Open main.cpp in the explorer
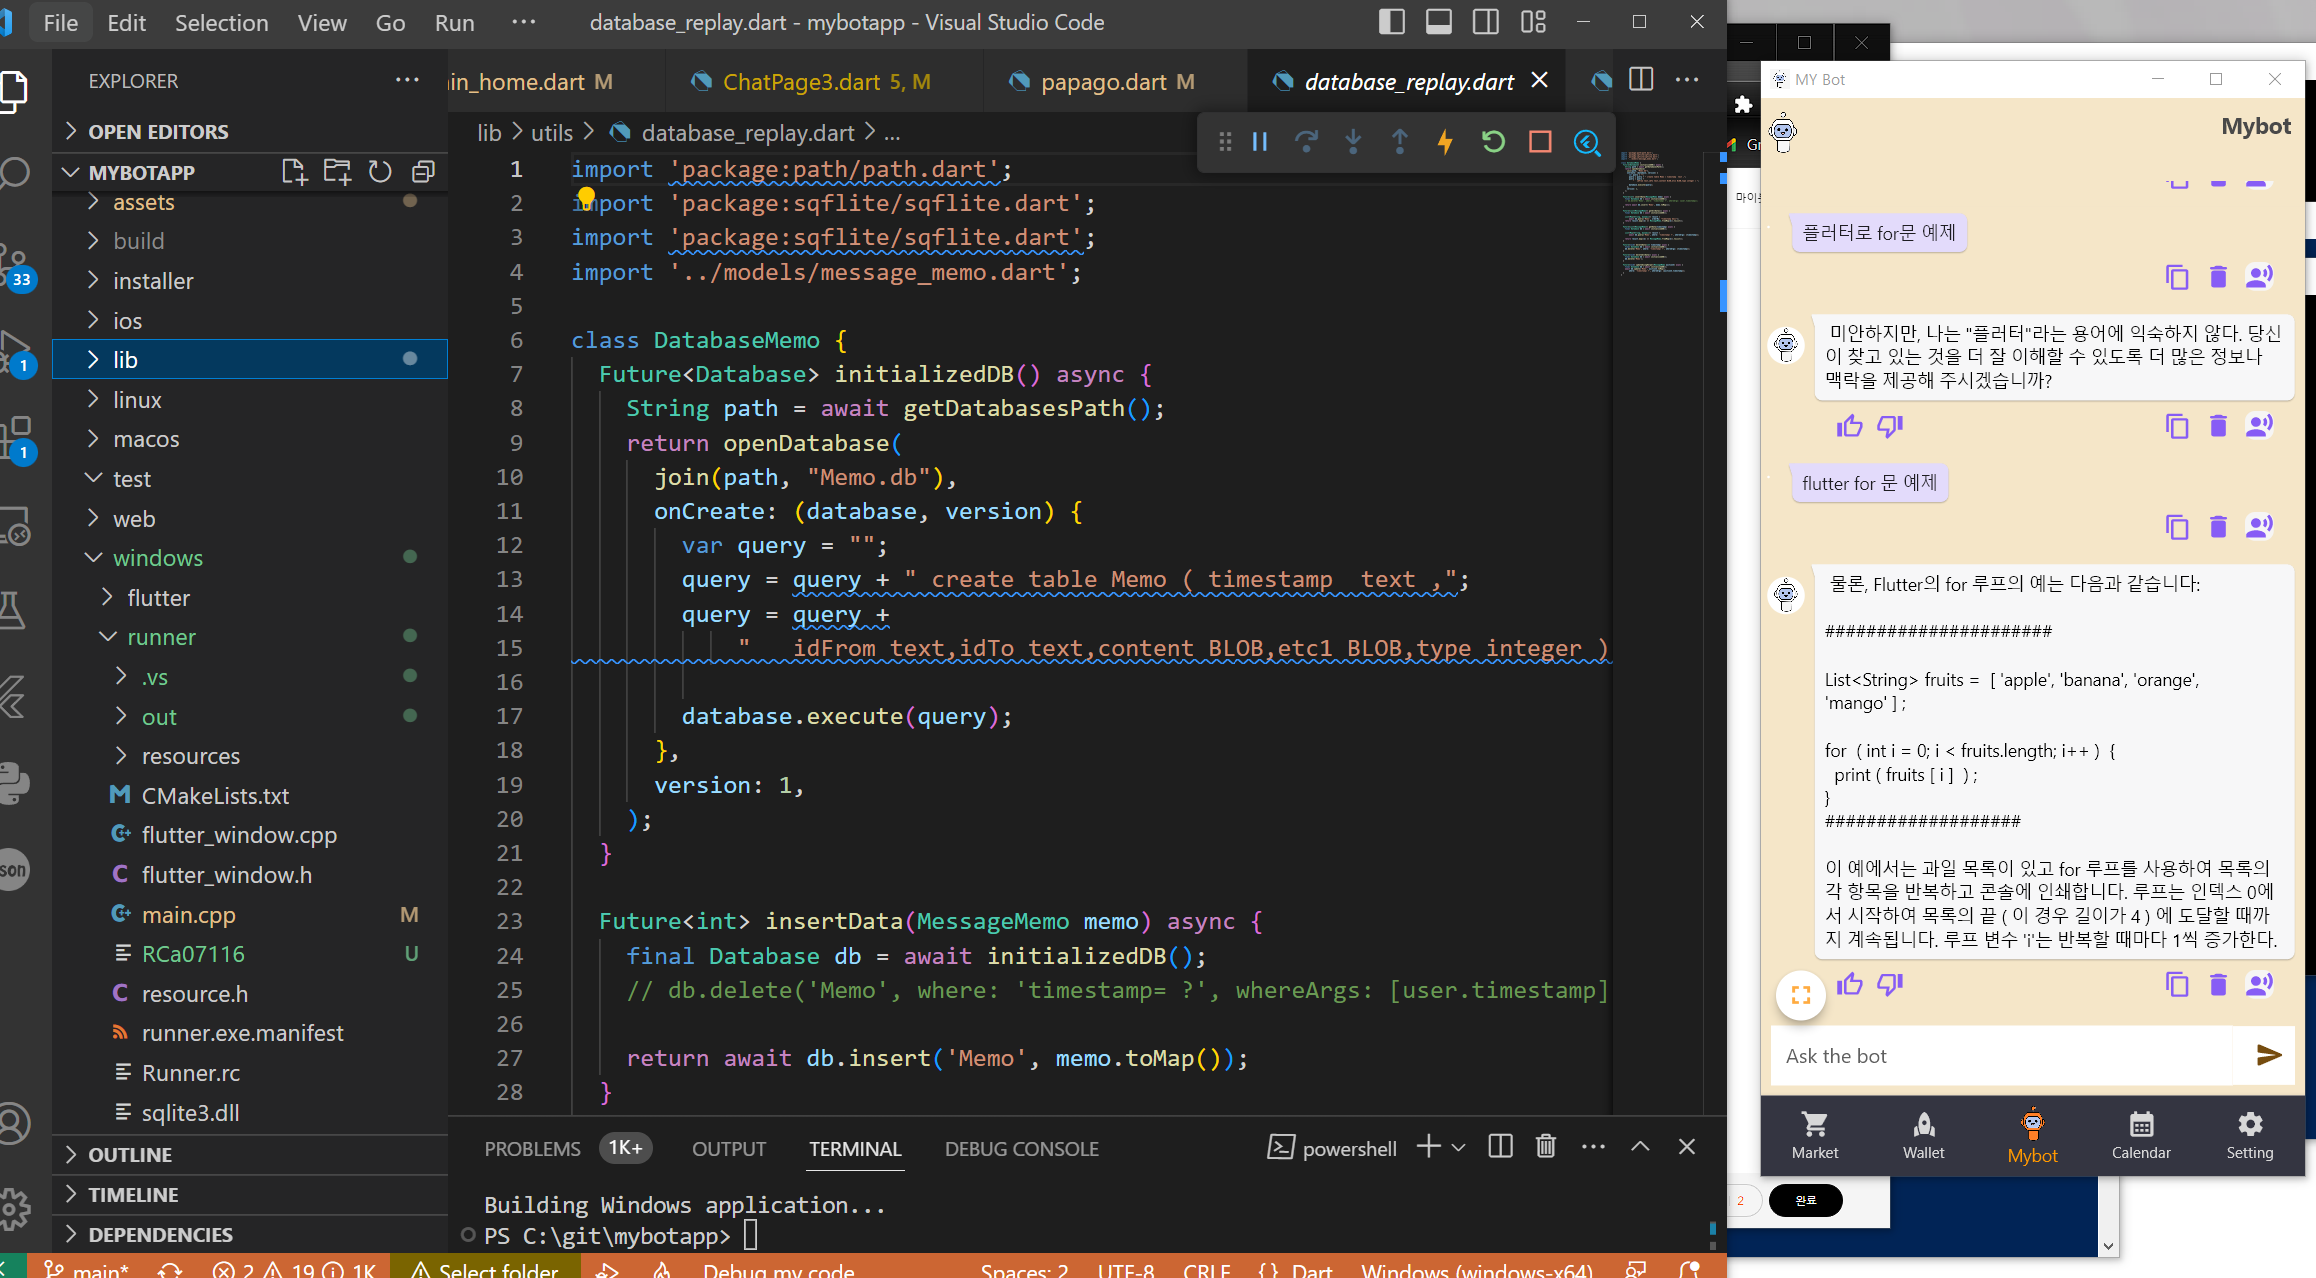This screenshot has width=2316, height=1278. (188, 915)
